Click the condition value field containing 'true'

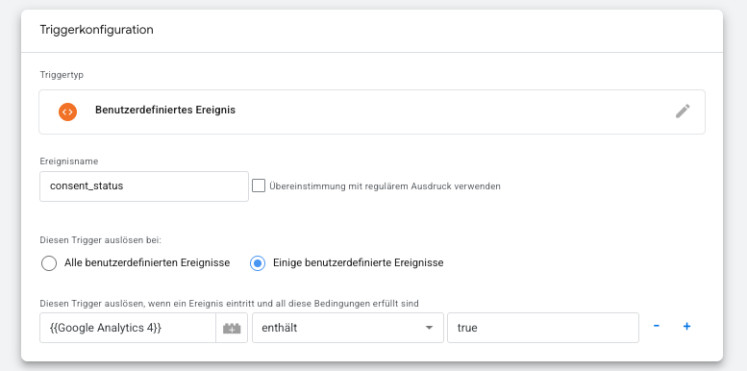coord(543,328)
